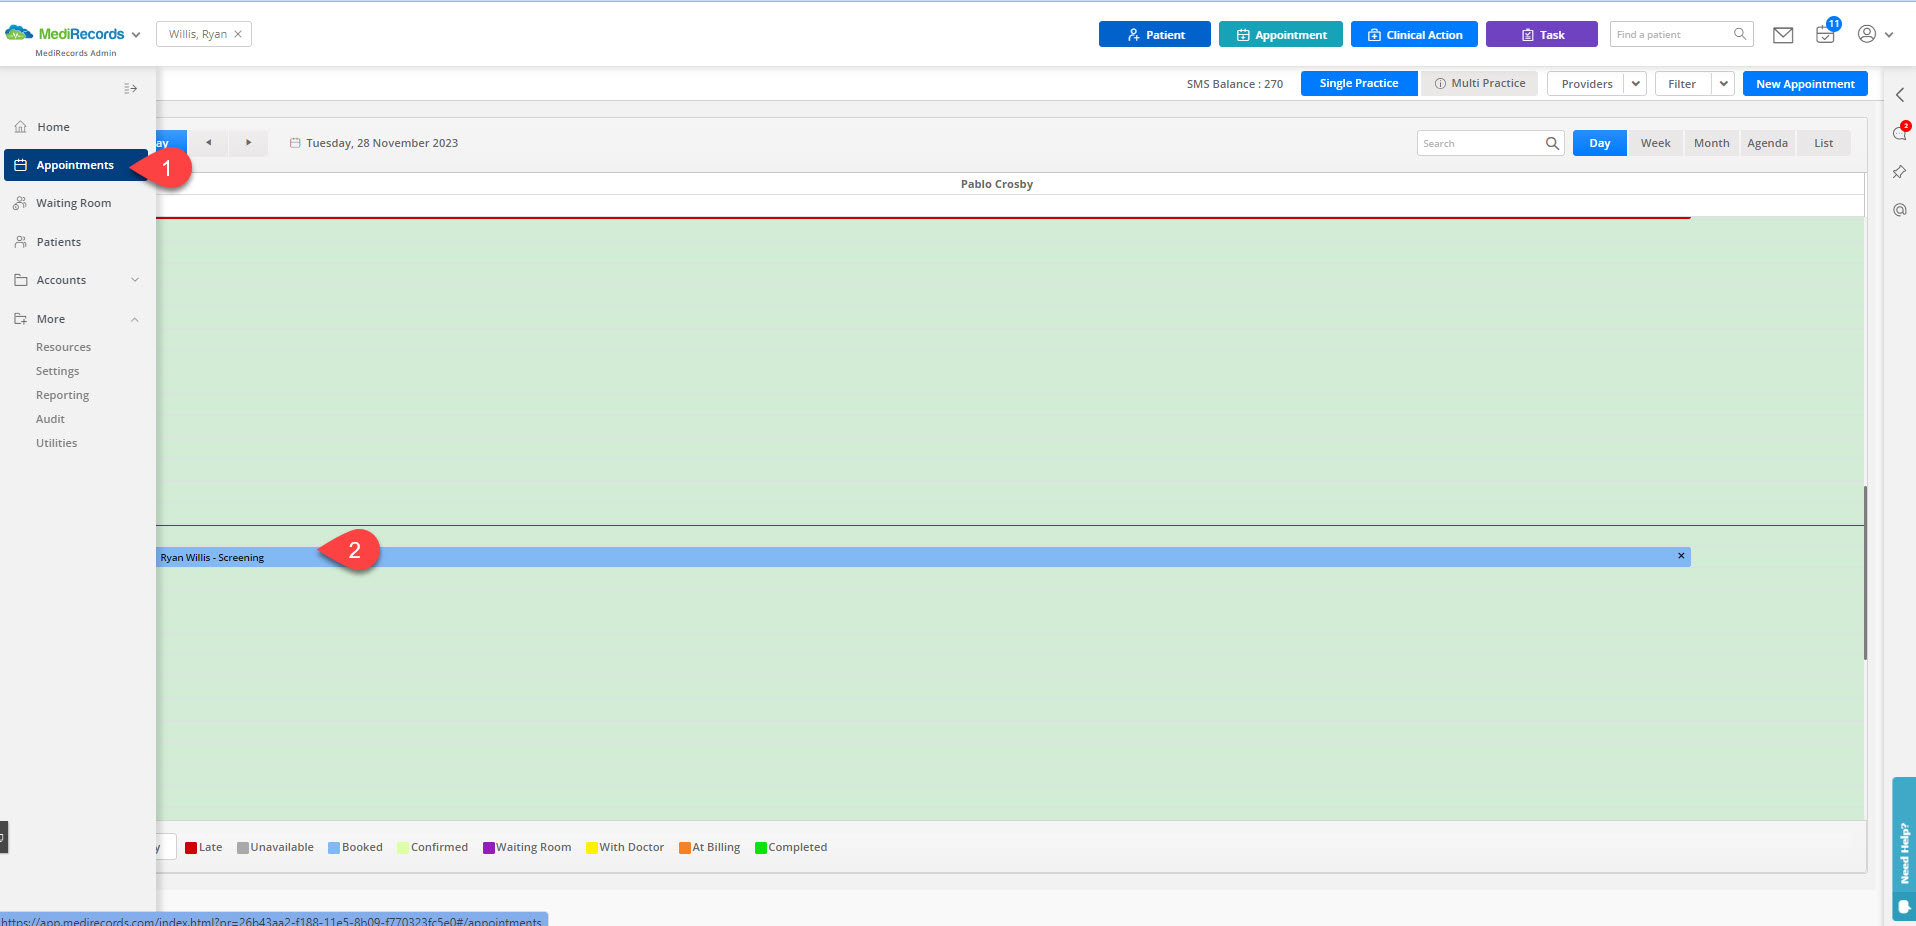Click the MediRecords logo

pyautogui.click(x=65, y=34)
